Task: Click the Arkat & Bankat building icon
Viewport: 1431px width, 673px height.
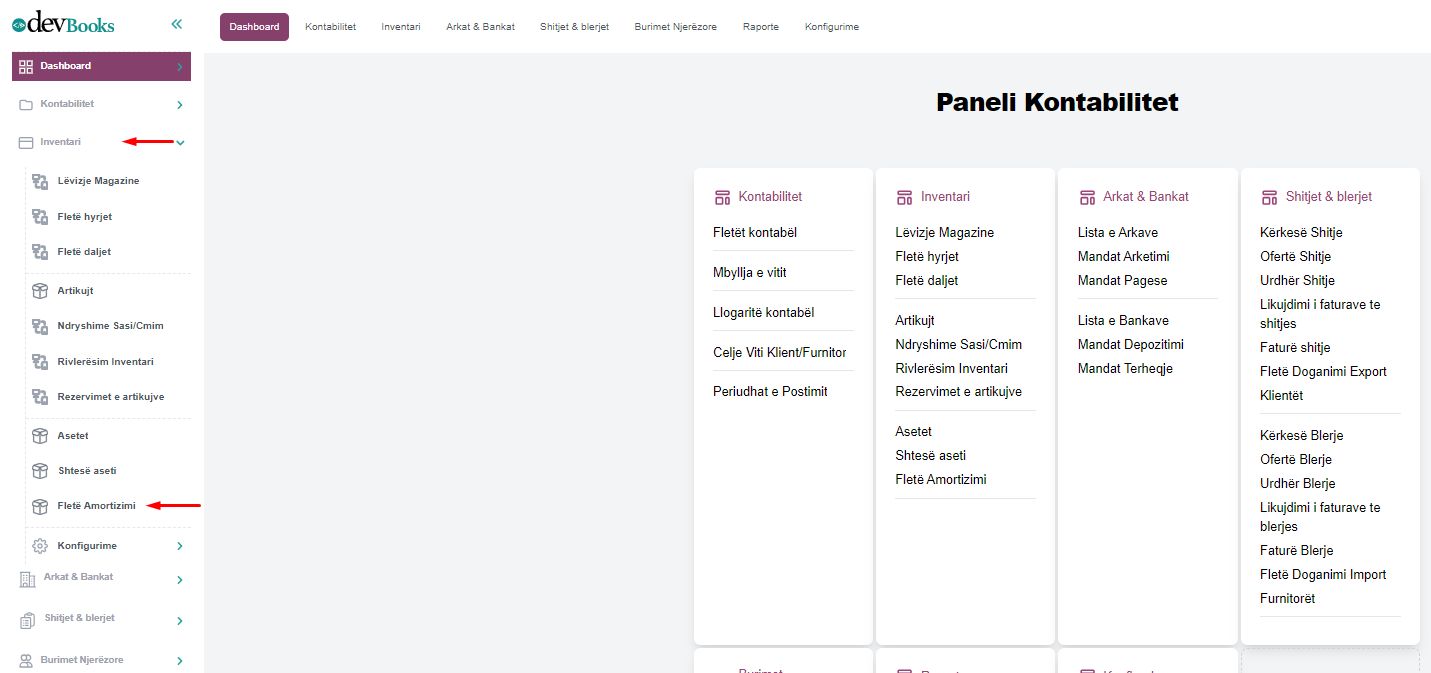Action: (27, 579)
